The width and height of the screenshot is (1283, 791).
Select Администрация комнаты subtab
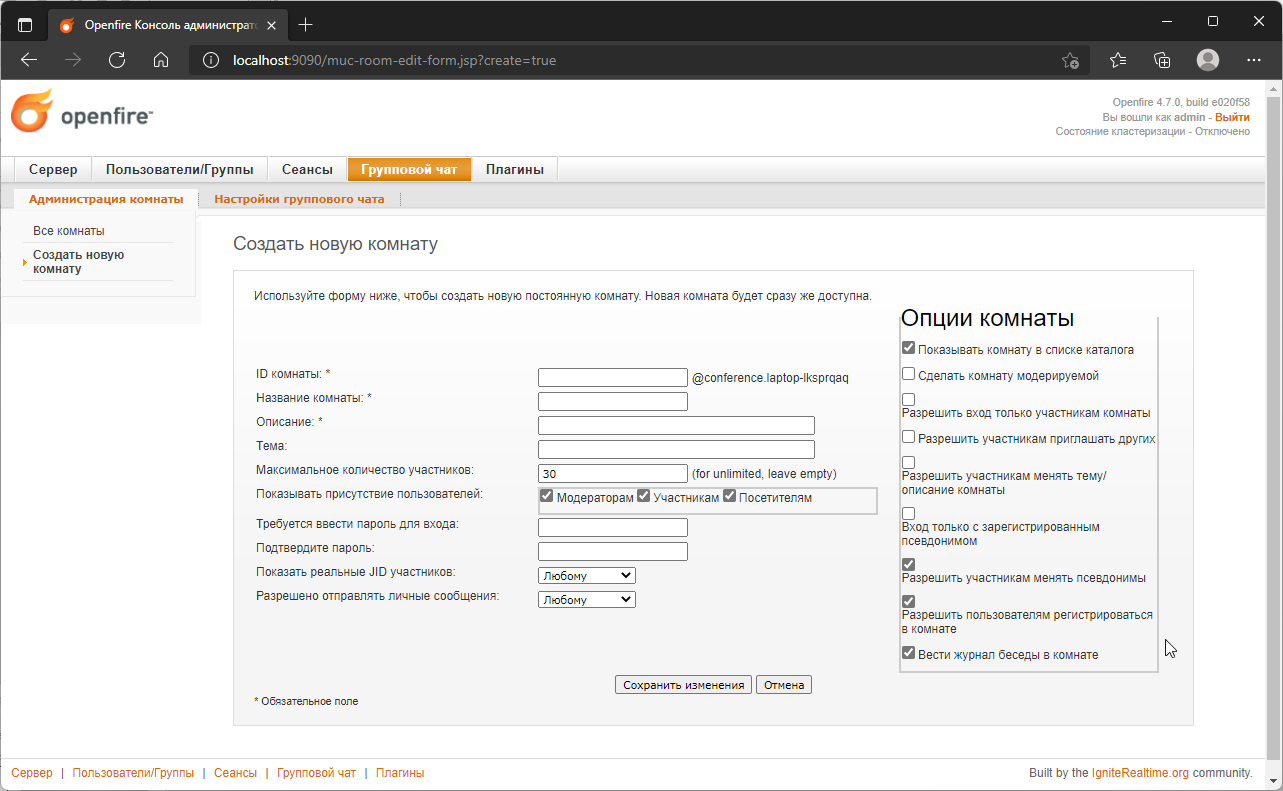[106, 199]
